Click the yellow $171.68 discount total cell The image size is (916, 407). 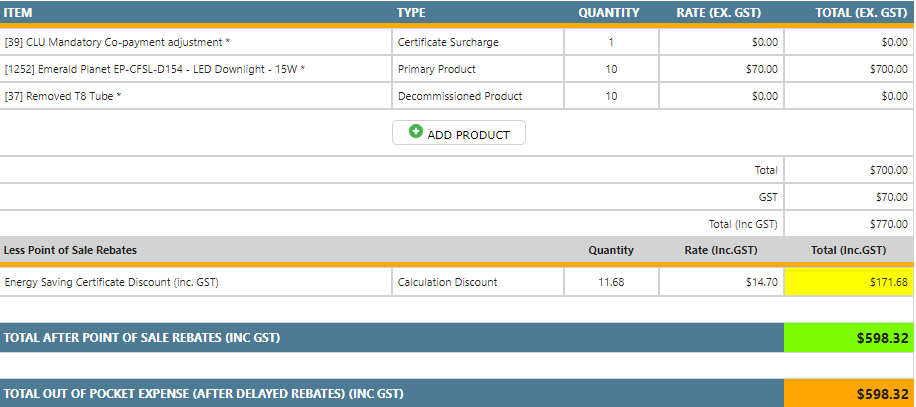[x=848, y=282]
